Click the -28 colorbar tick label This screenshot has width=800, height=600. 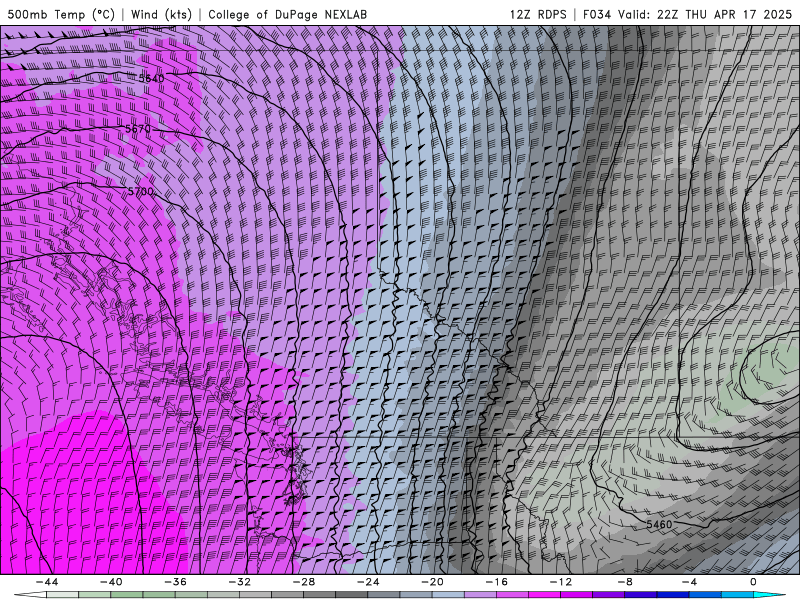pyautogui.click(x=304, y=582)
